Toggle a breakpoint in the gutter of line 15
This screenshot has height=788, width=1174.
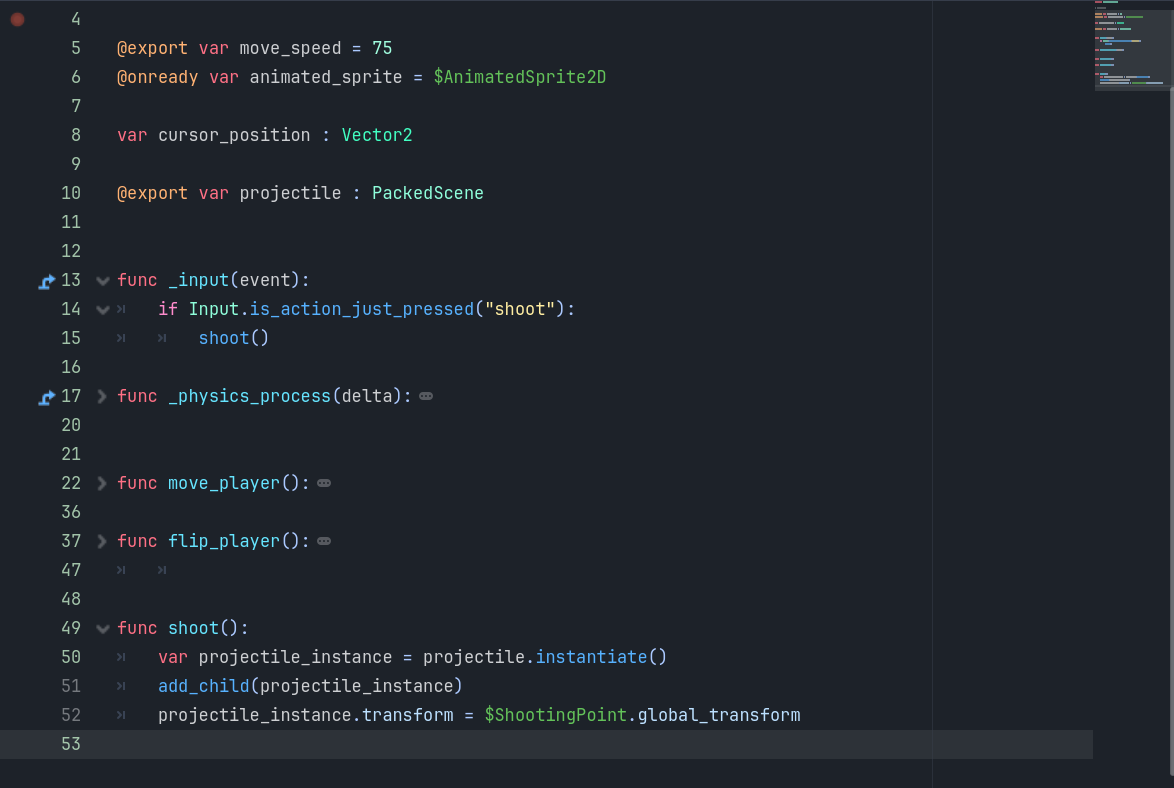point(17,338)
